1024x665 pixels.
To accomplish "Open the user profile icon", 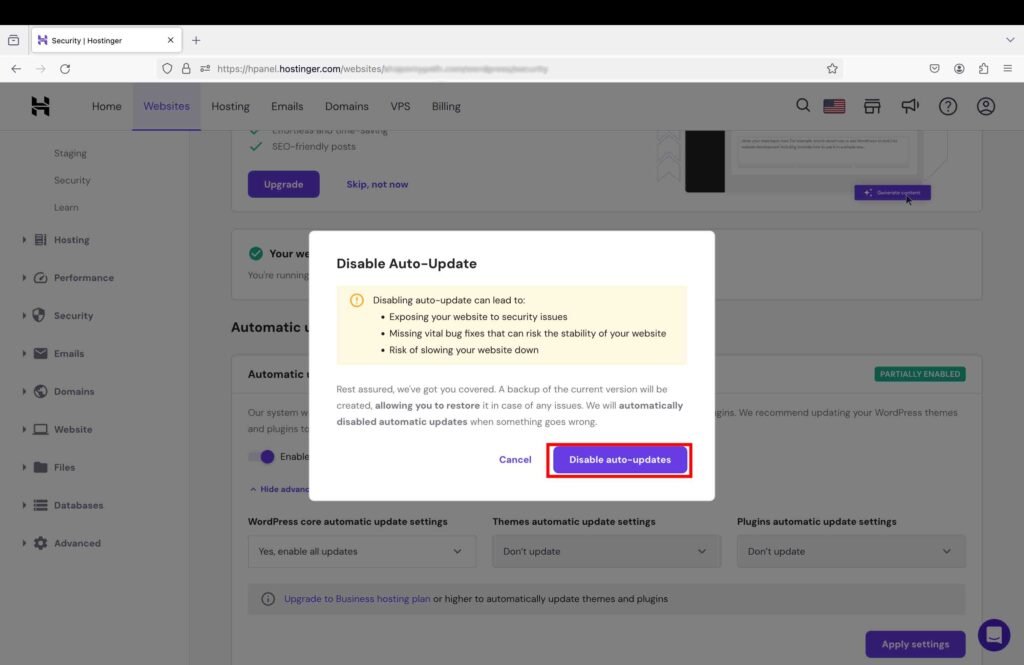I will (985, 106).
